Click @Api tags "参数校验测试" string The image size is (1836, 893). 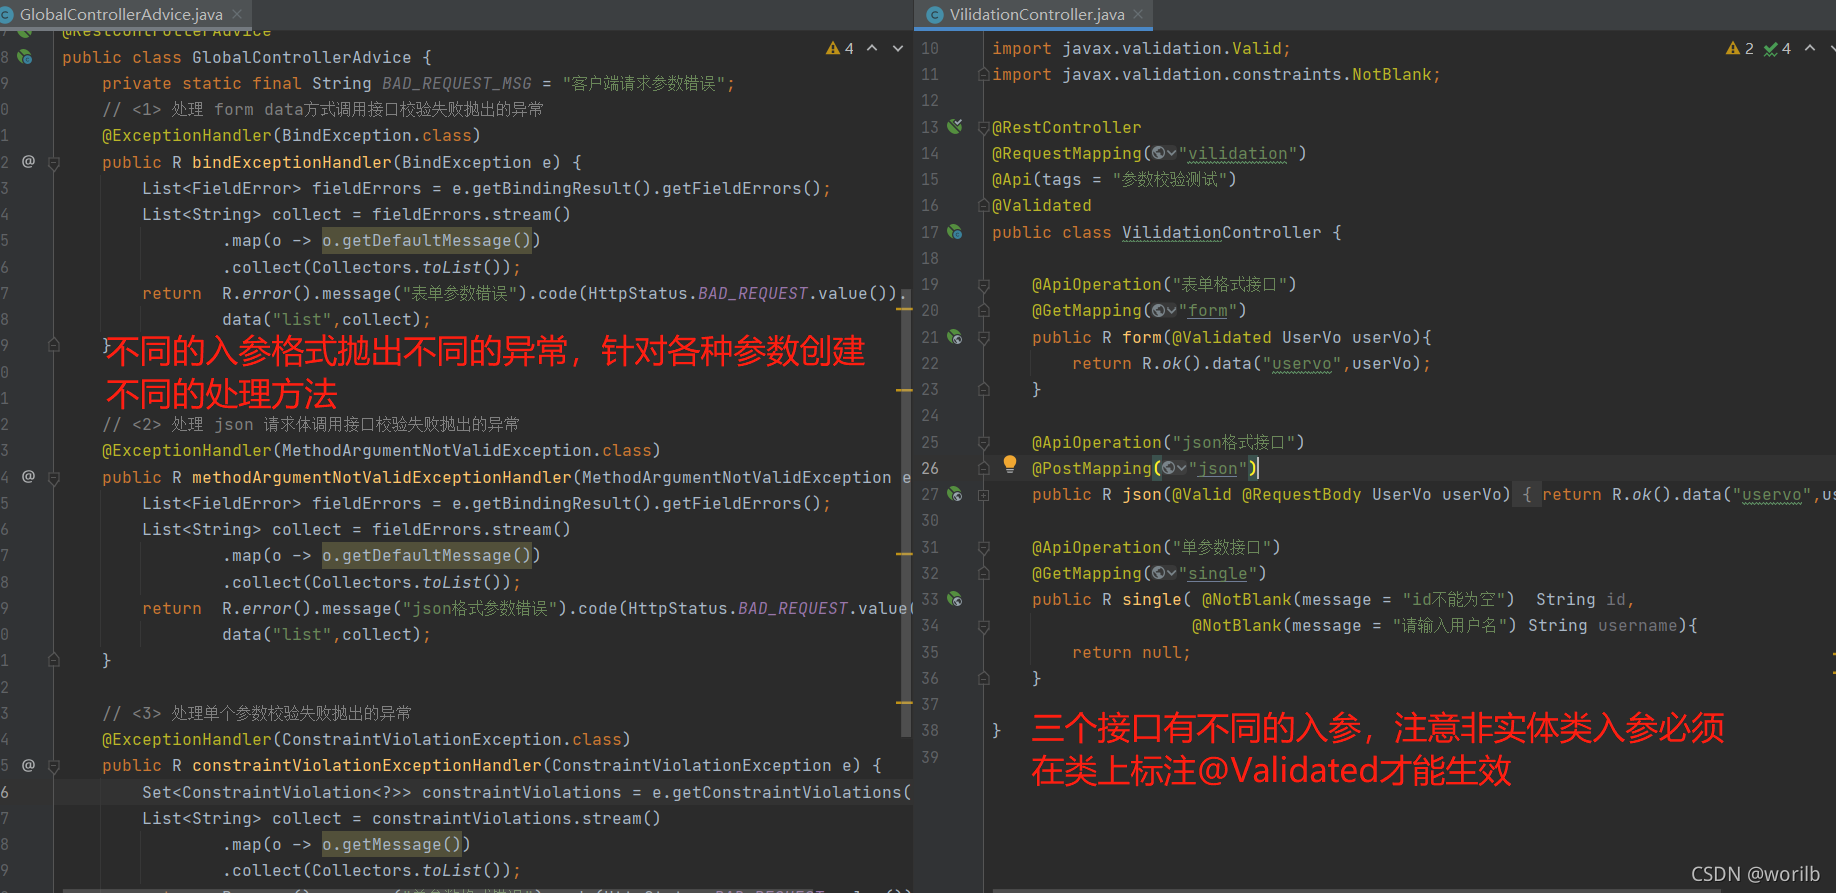pyautogui.click(x=1169, y=179)
